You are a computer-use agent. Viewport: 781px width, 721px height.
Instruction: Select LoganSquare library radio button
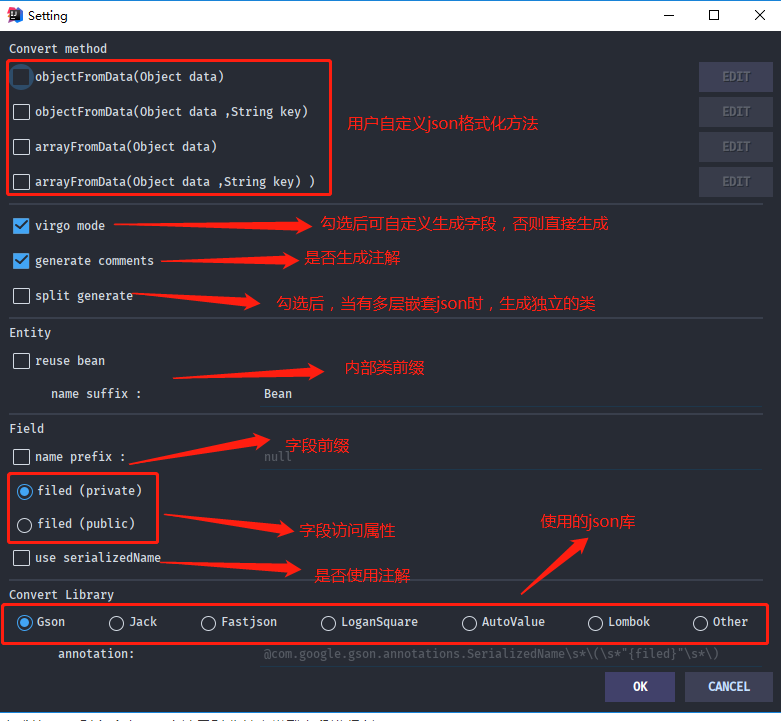(x=328, y=623)
